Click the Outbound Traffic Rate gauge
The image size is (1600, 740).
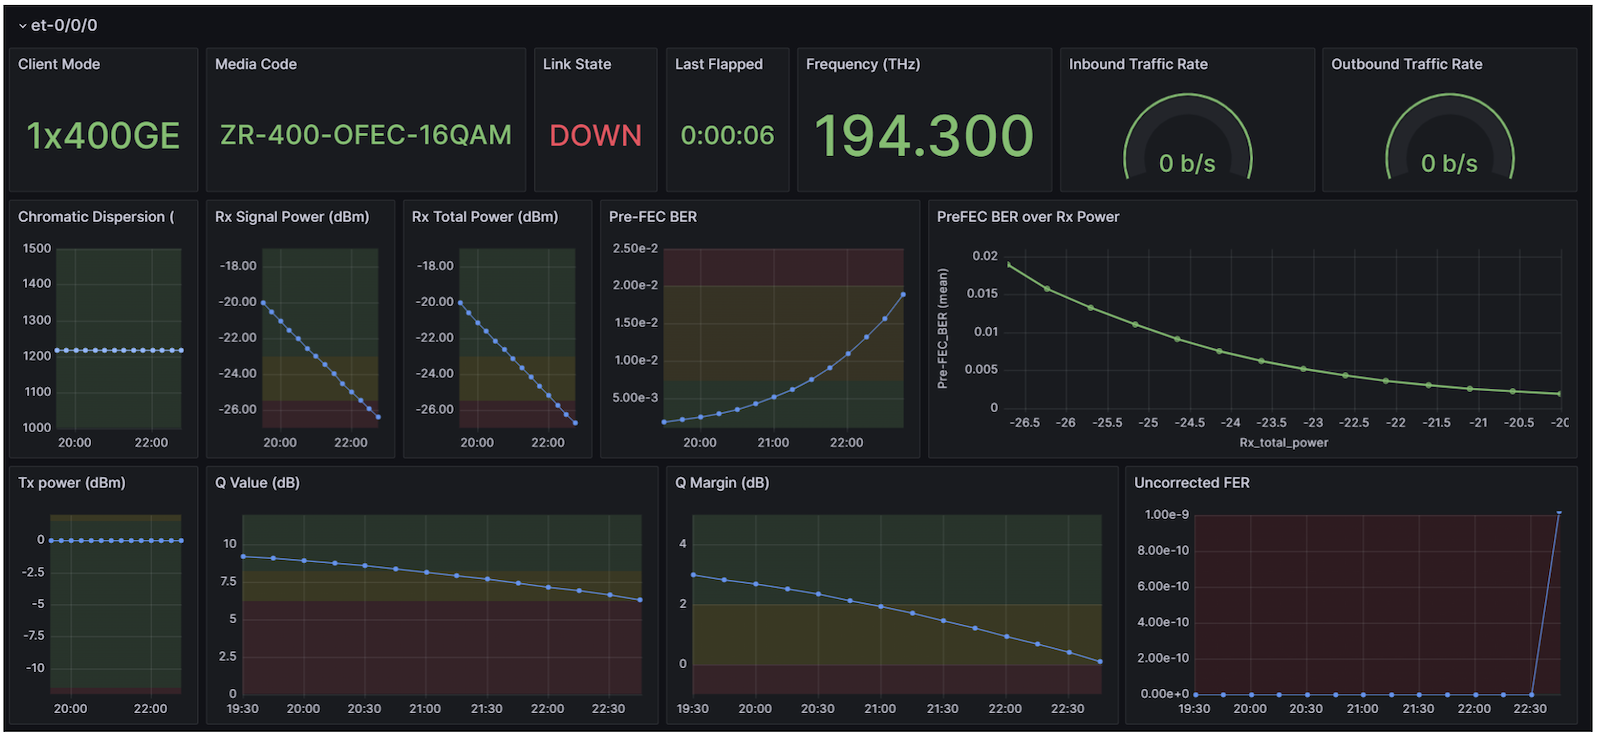tap(1450, 138)
